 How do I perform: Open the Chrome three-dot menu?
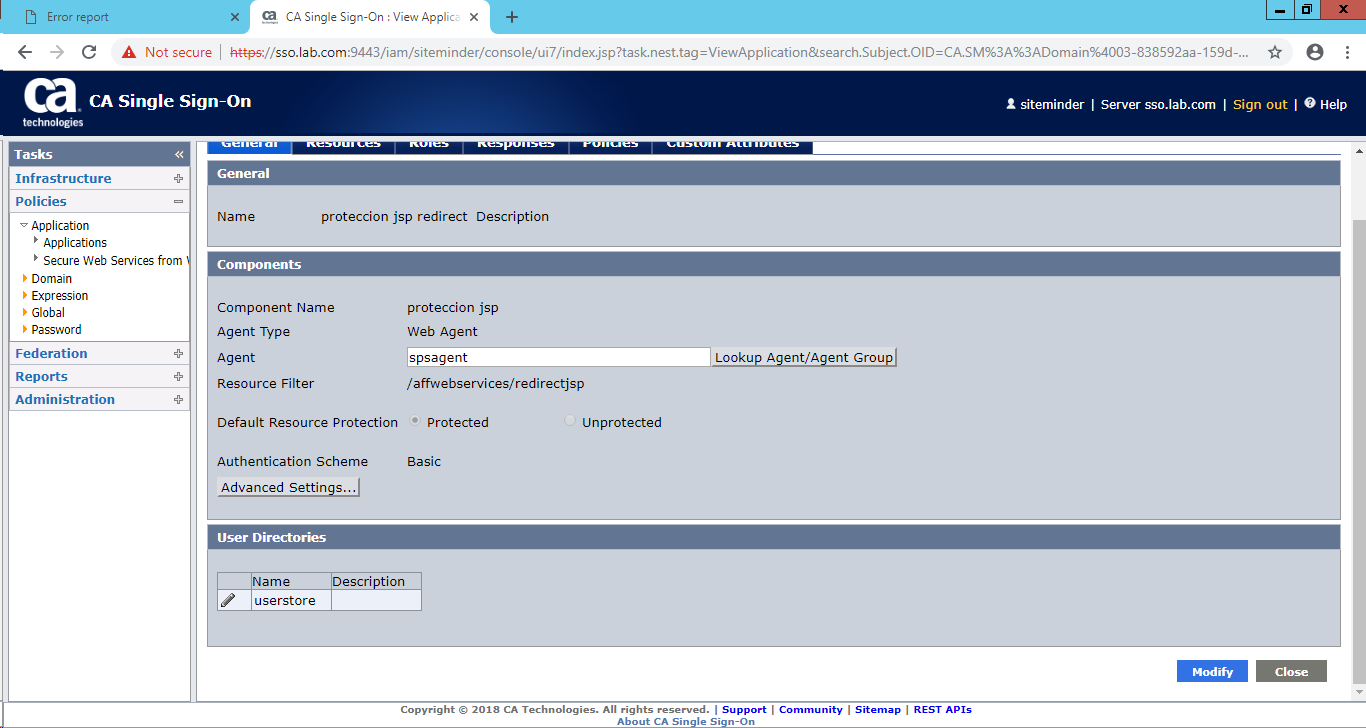coord(1347,52)
